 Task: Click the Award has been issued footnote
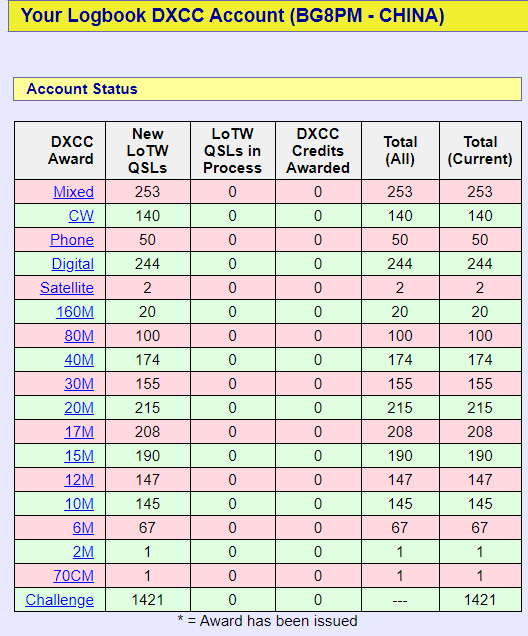[x=268, y=621]
